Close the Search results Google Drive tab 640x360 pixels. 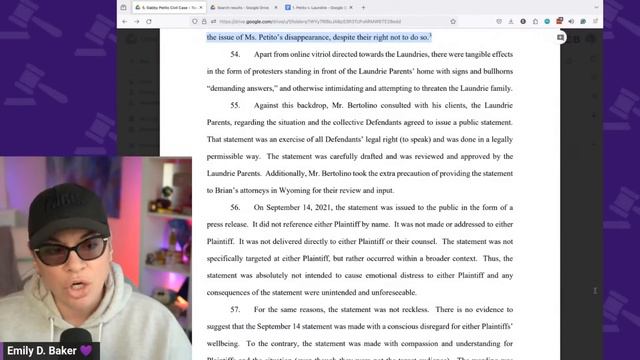[x=276, y=7]
